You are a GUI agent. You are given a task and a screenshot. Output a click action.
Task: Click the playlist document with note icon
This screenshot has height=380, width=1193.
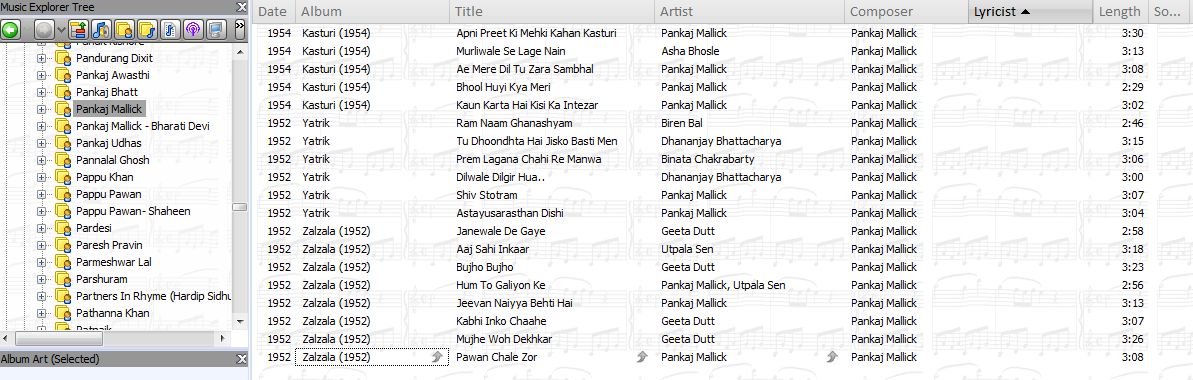[171, 30]
